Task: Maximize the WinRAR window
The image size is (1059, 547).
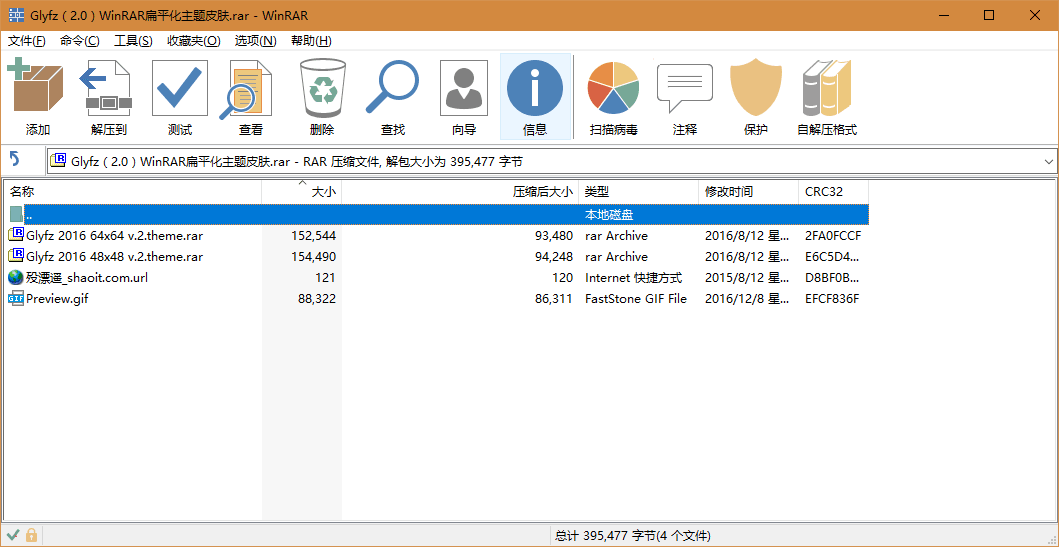Action: 989,15
